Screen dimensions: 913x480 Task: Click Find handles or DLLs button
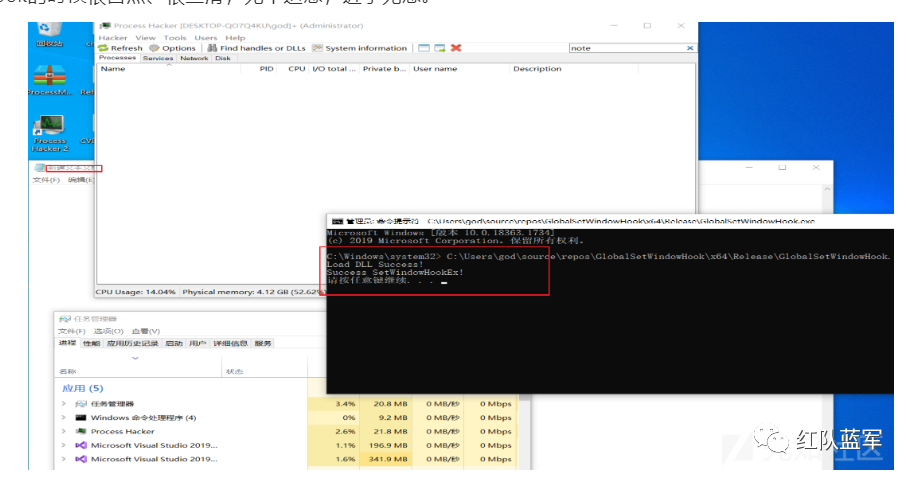click(x=257, y=48)
